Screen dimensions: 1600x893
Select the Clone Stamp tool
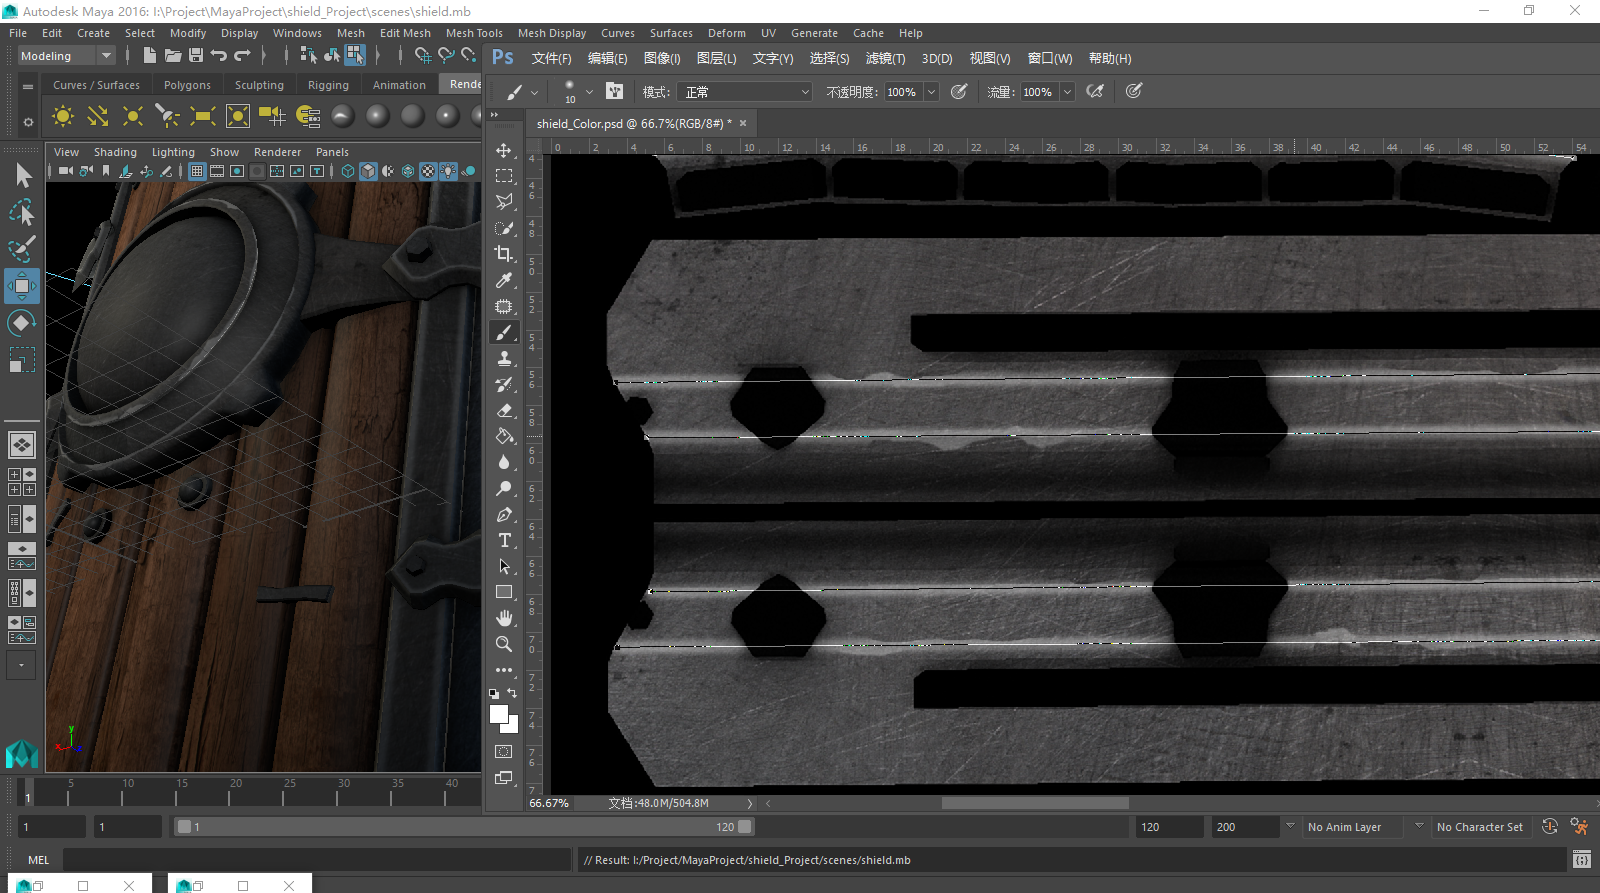click(504, 358)
